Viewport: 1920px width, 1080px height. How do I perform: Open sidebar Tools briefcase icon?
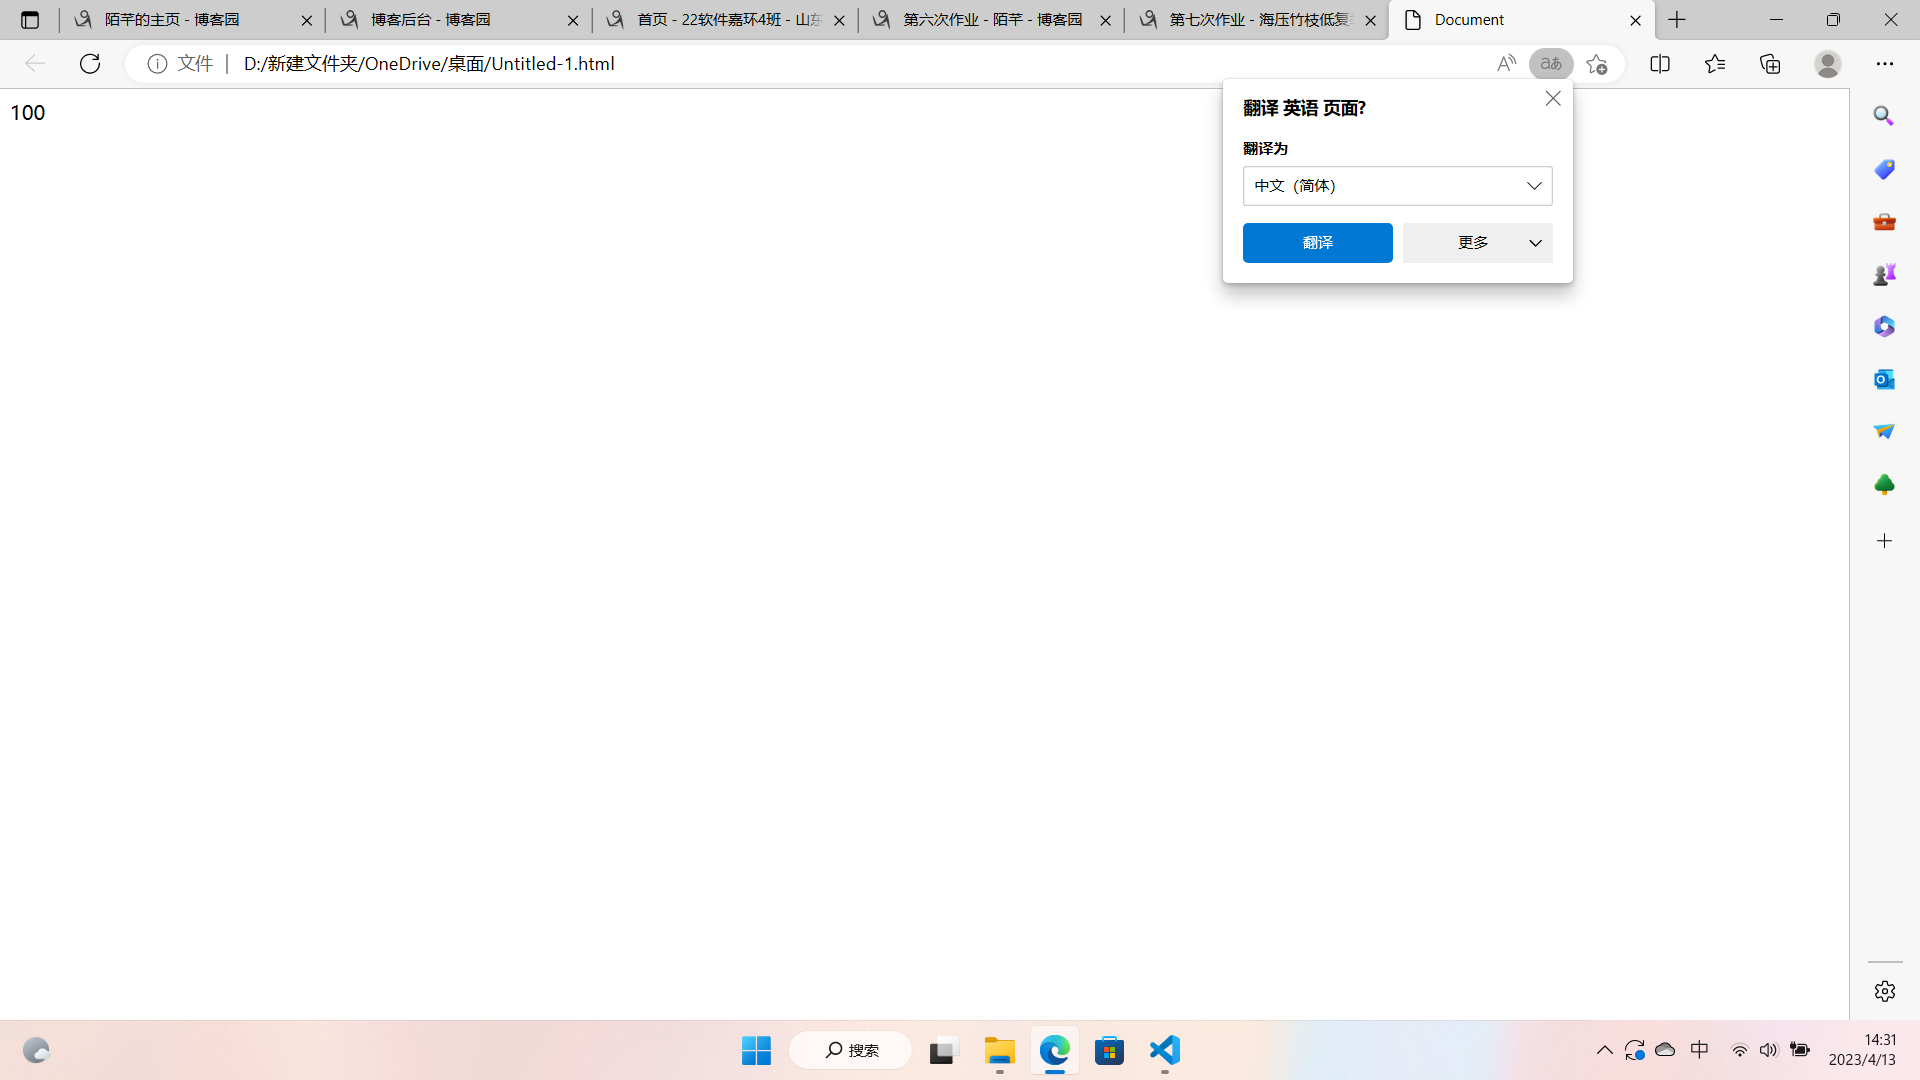(1884, 221)
